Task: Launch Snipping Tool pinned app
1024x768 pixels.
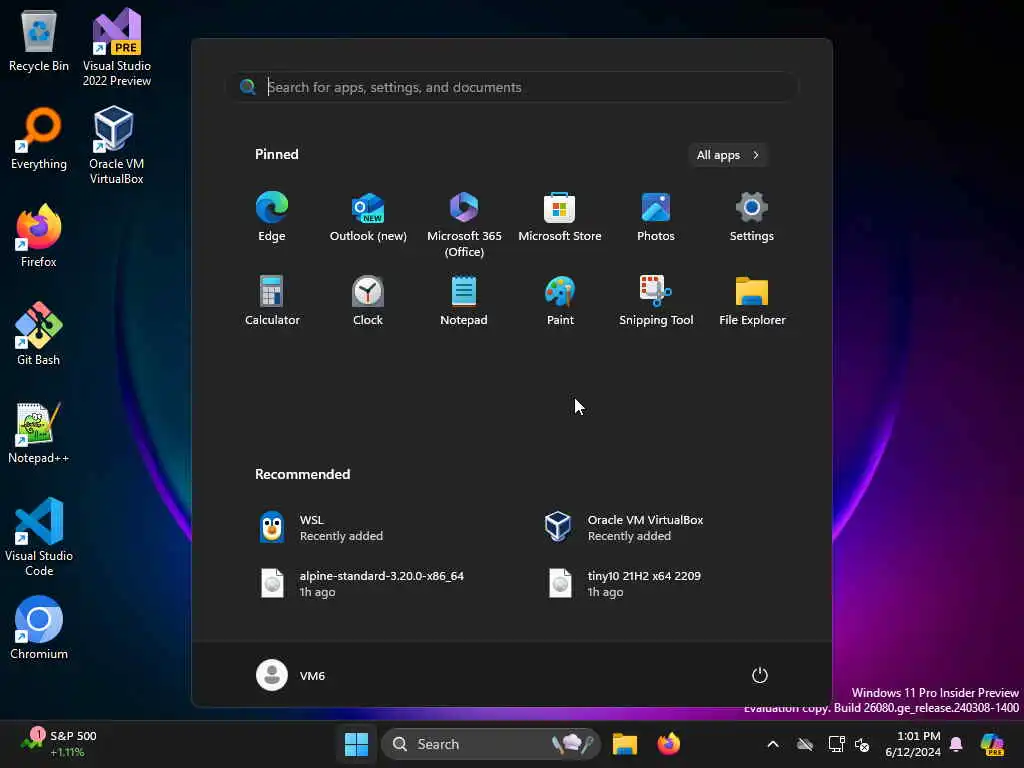Action: (656, 301)
